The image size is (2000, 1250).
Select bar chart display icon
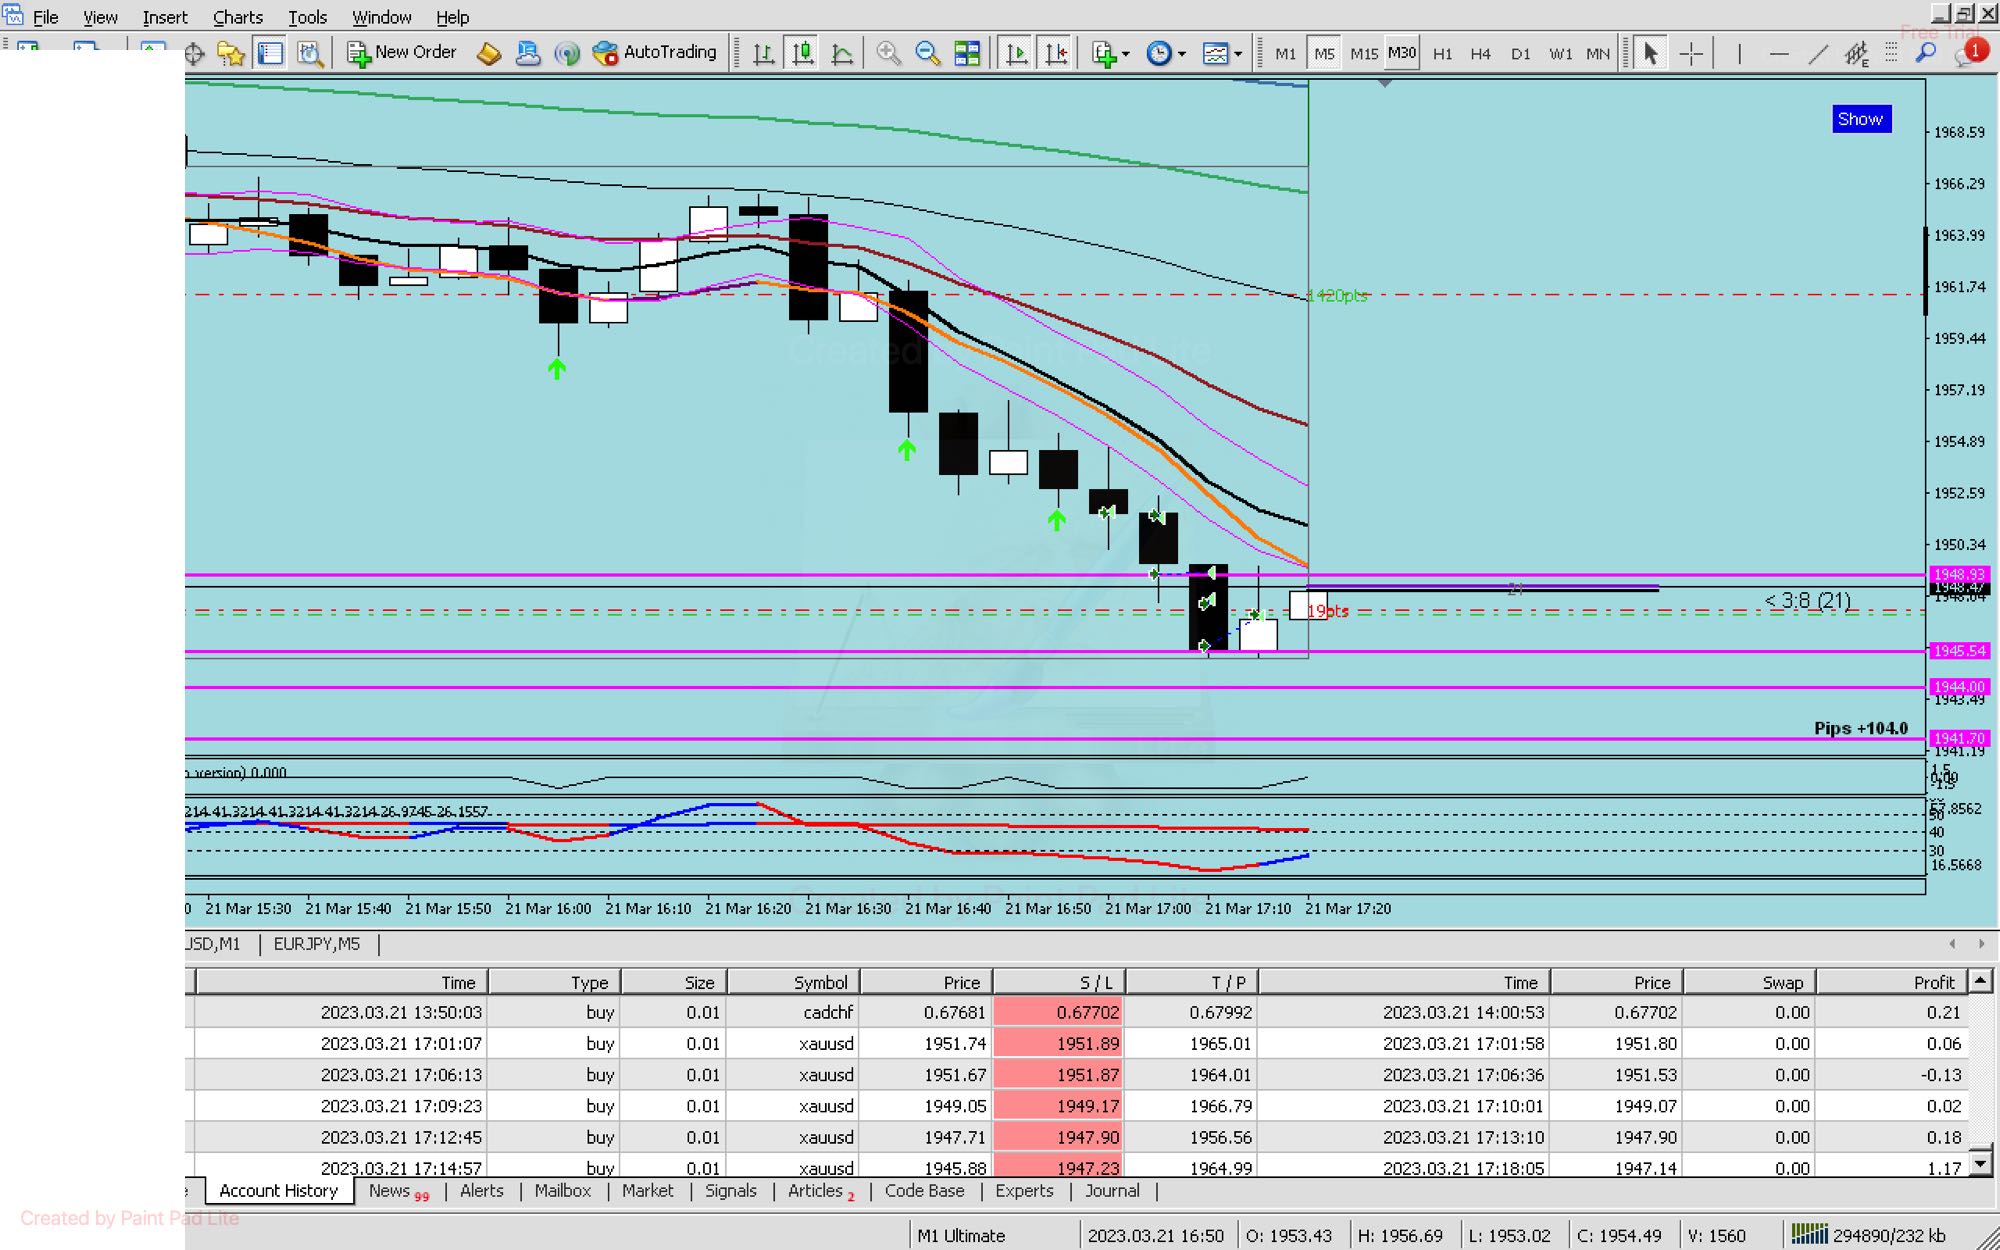(x=764, y=53)
